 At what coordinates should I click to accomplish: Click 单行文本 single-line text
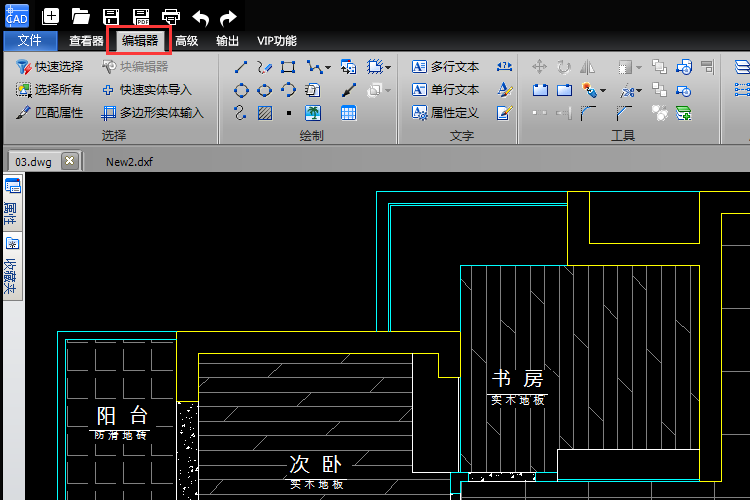coord(445,89)
